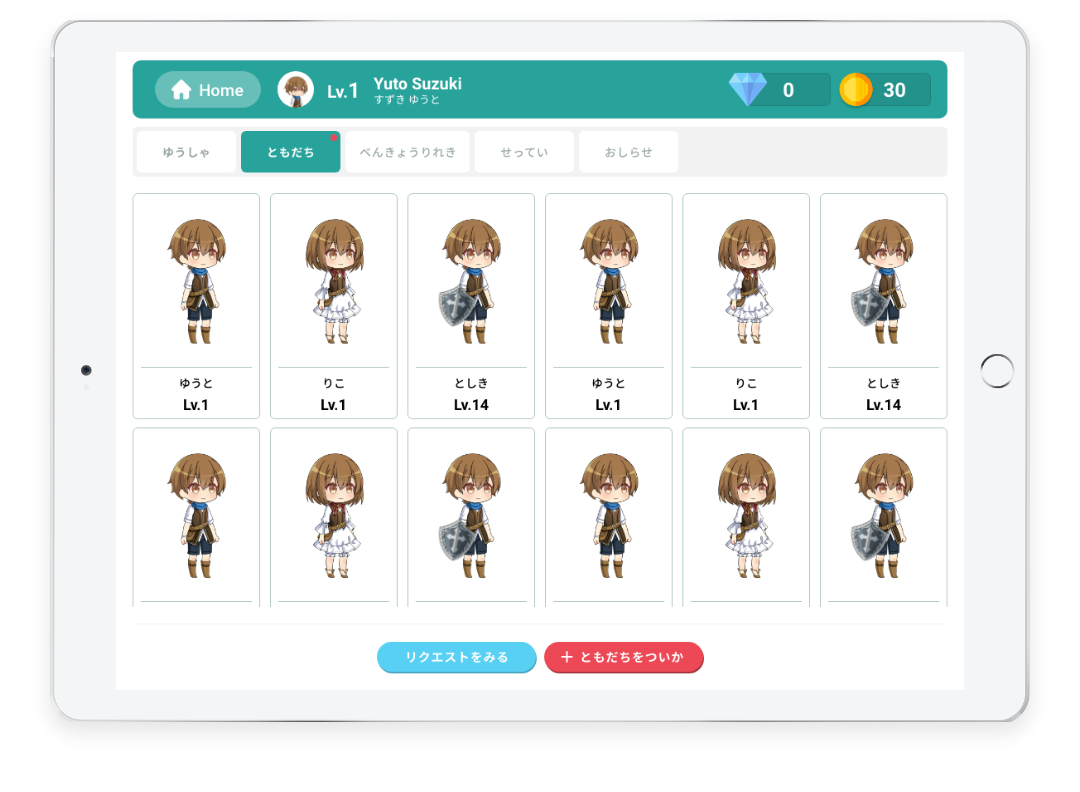Open the おしらせ tab

tap(628, 152)
